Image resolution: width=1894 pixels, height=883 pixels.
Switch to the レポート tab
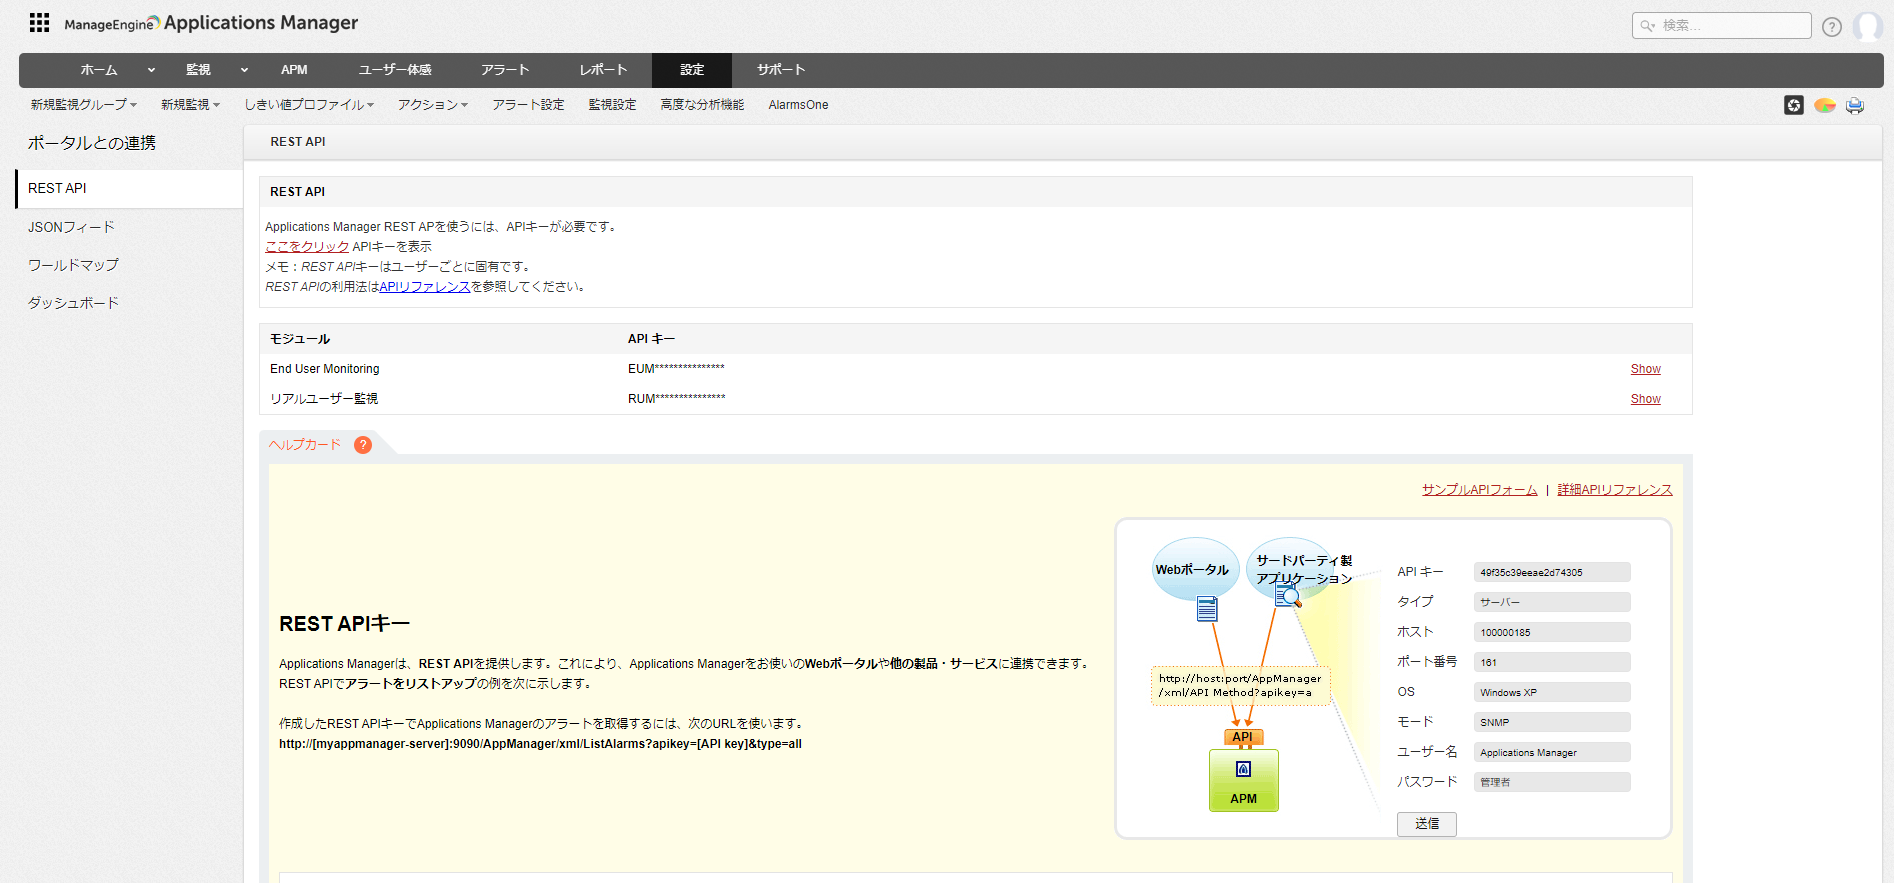[x=603, y=70]
